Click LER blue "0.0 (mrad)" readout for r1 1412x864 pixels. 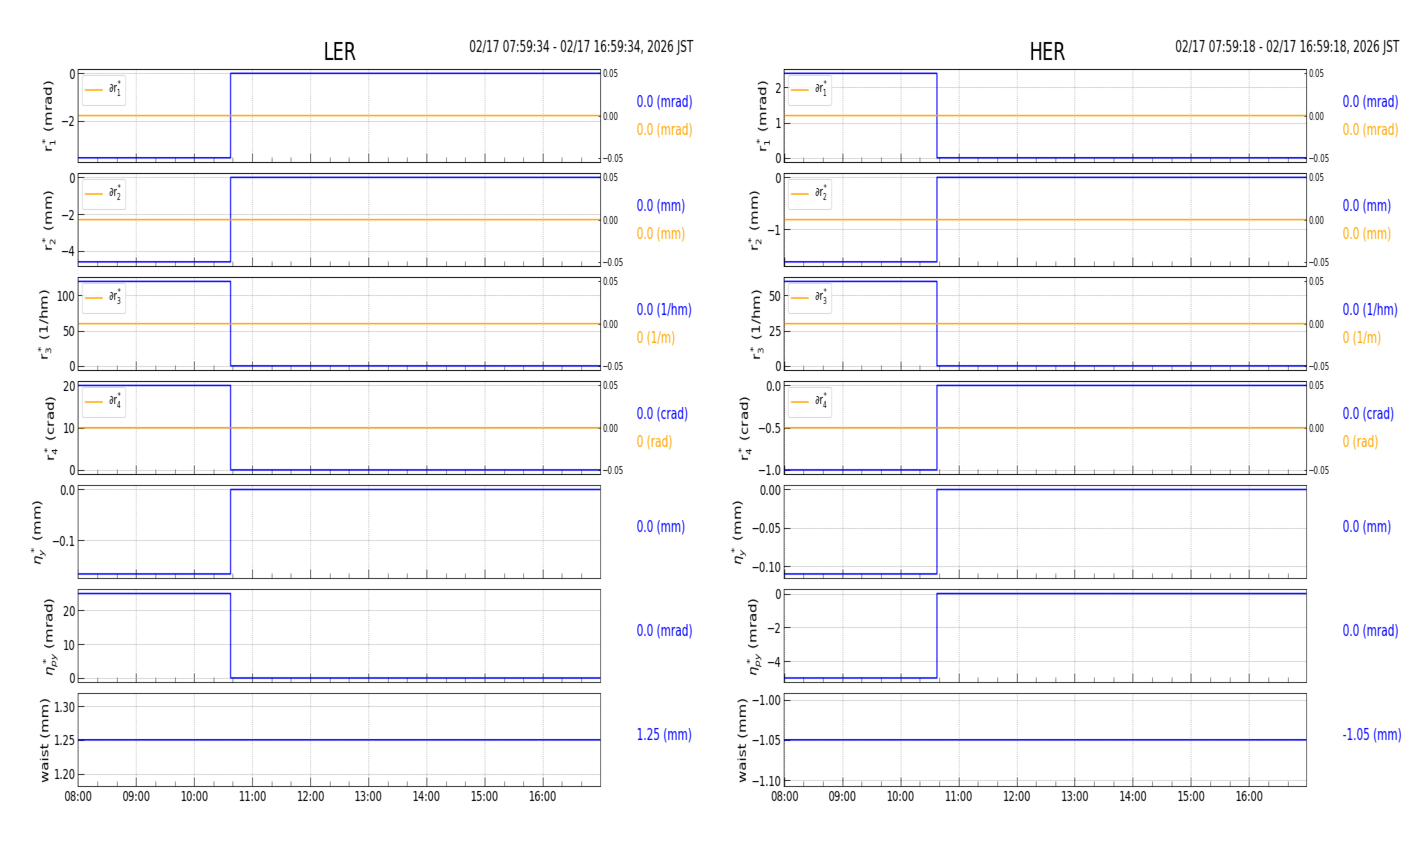tap(664, 102)
